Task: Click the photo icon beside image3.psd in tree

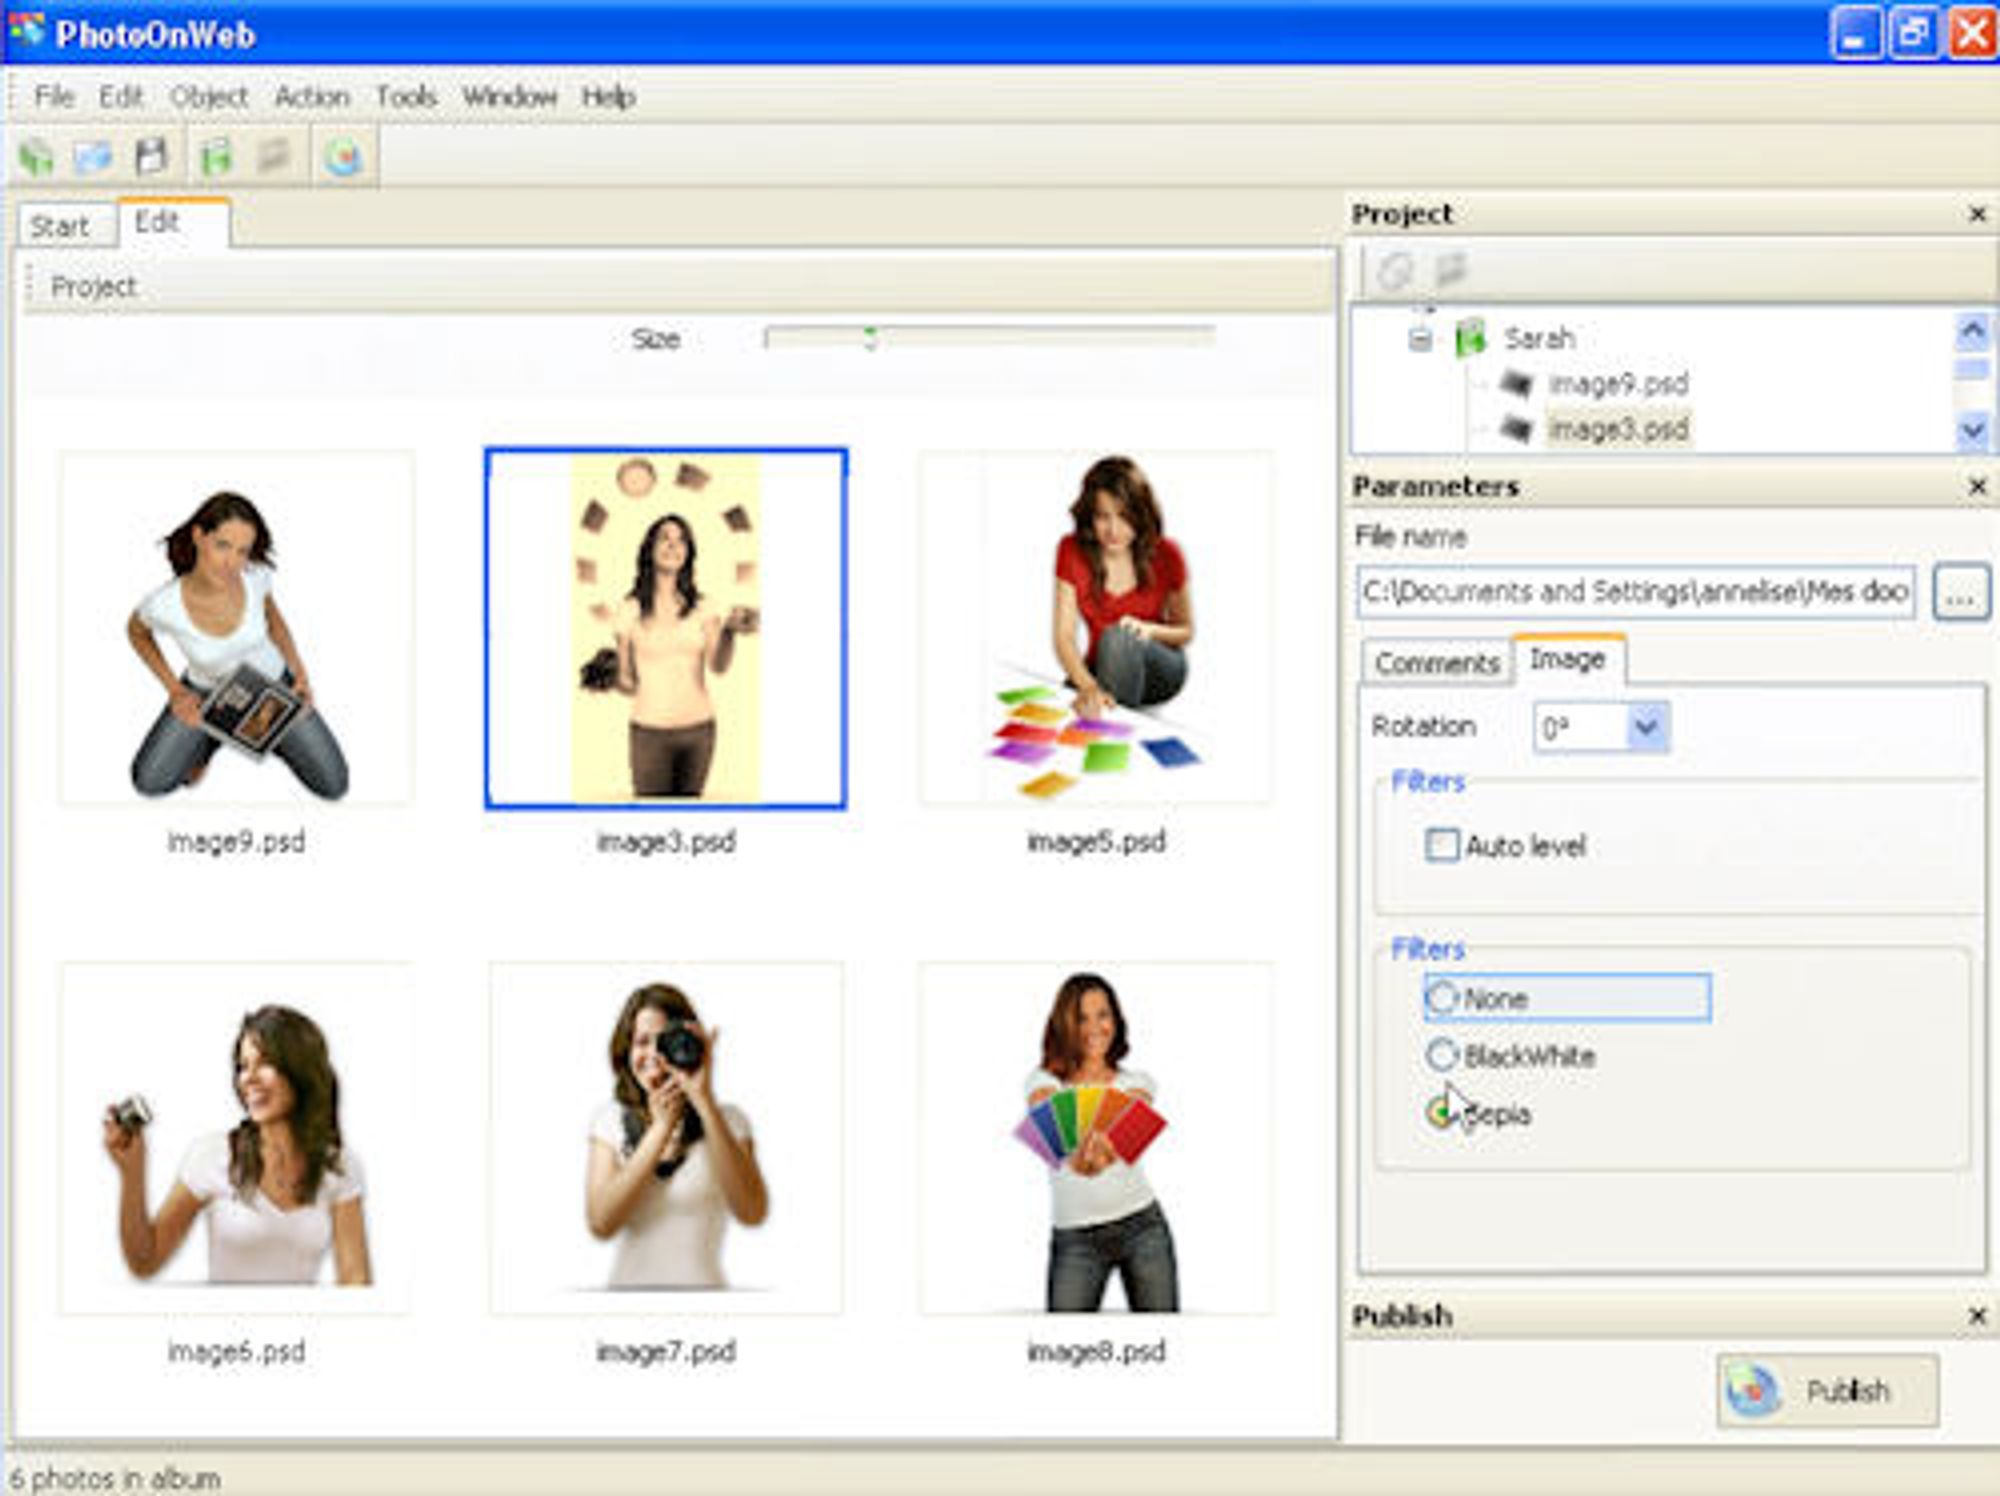Action: (1516, 429)
